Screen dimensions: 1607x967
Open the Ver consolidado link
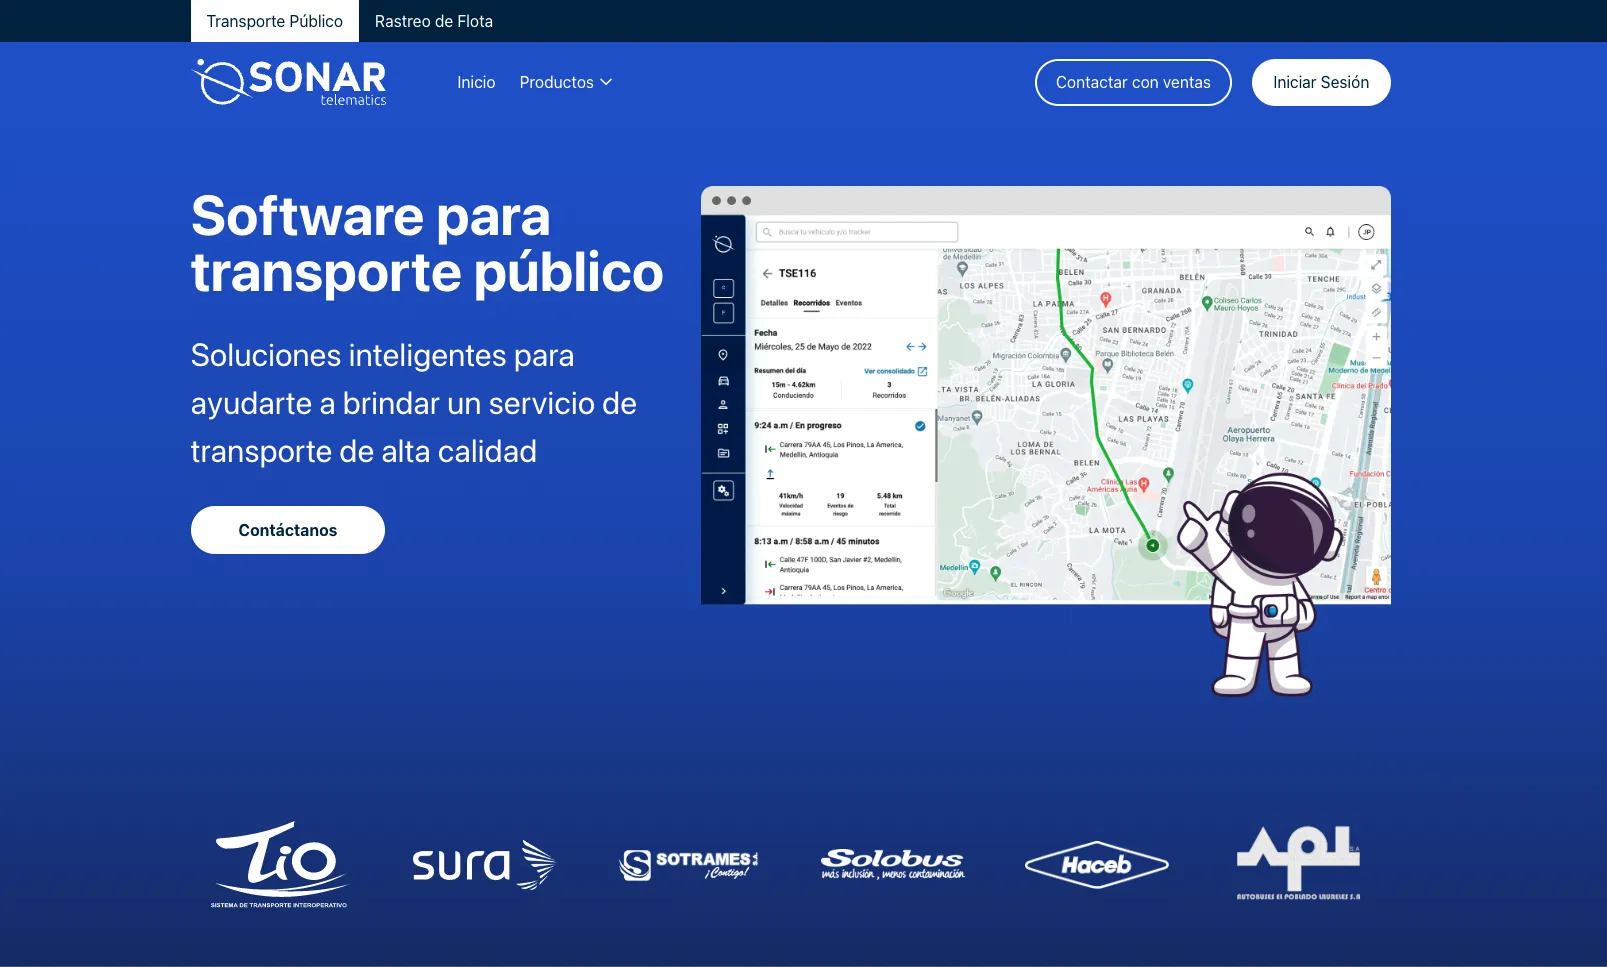[895, 371]
